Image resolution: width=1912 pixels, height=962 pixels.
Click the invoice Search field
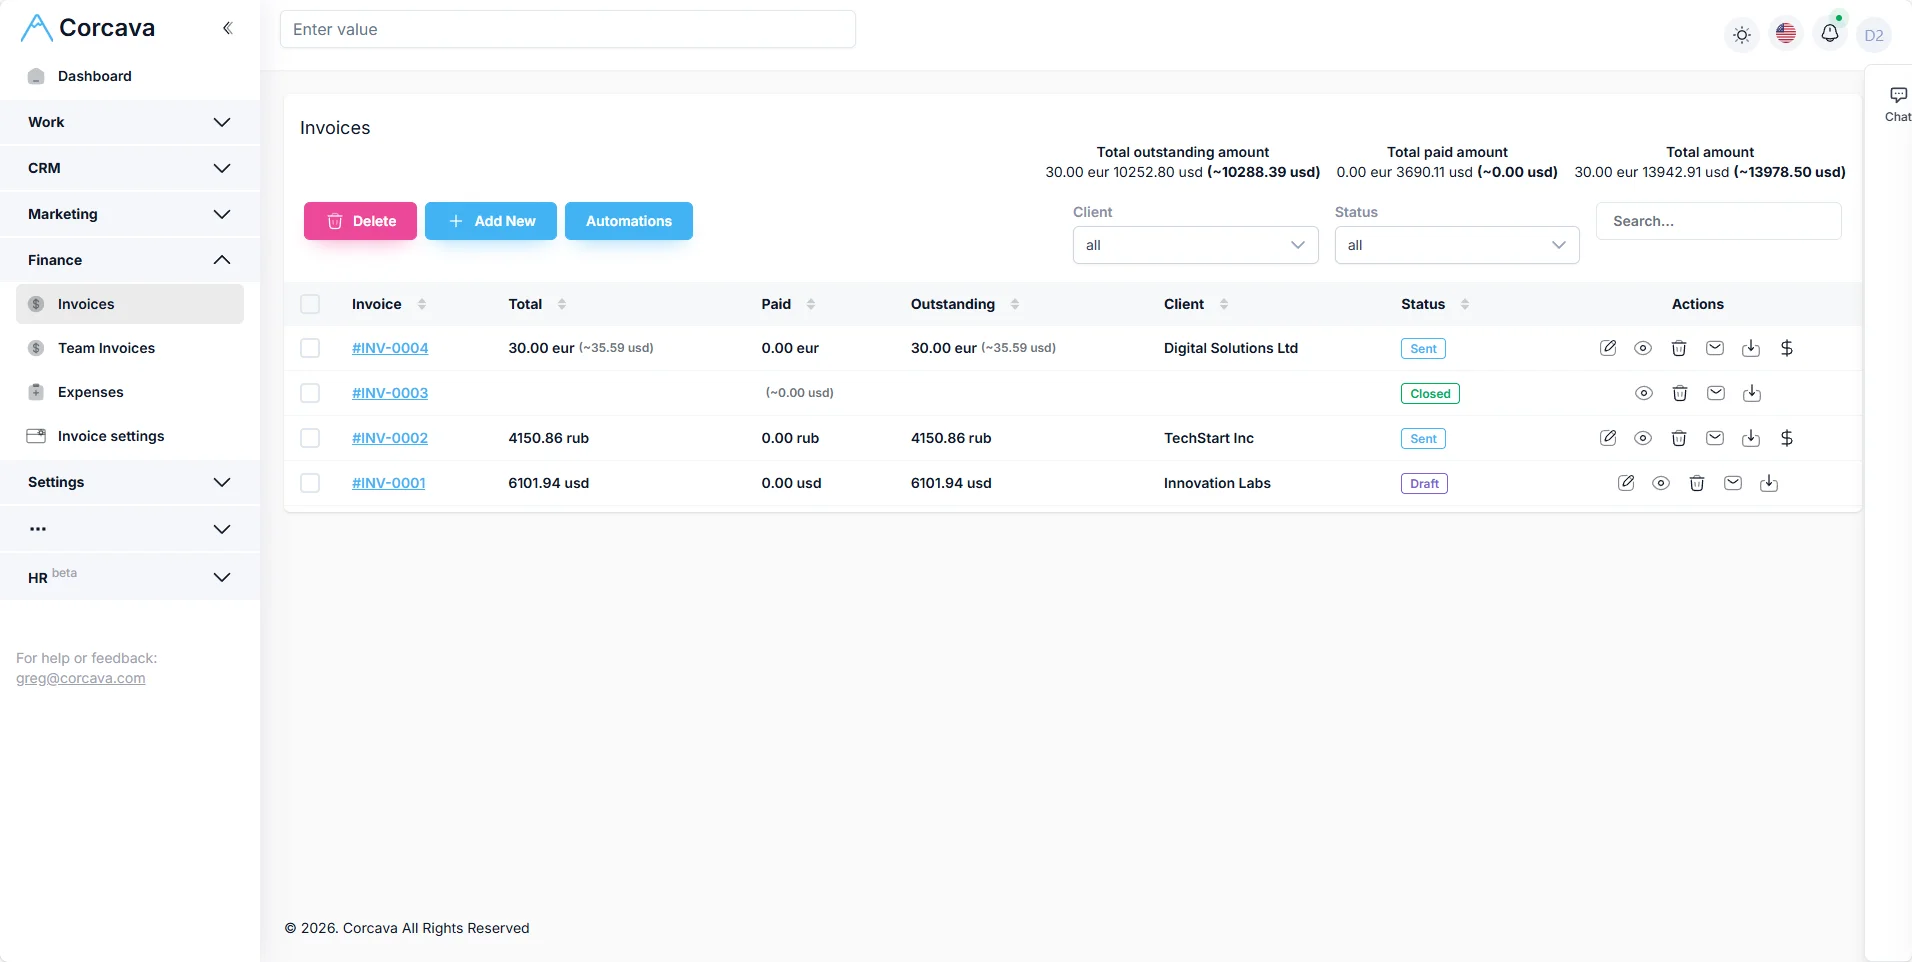tap(1718, 221)
